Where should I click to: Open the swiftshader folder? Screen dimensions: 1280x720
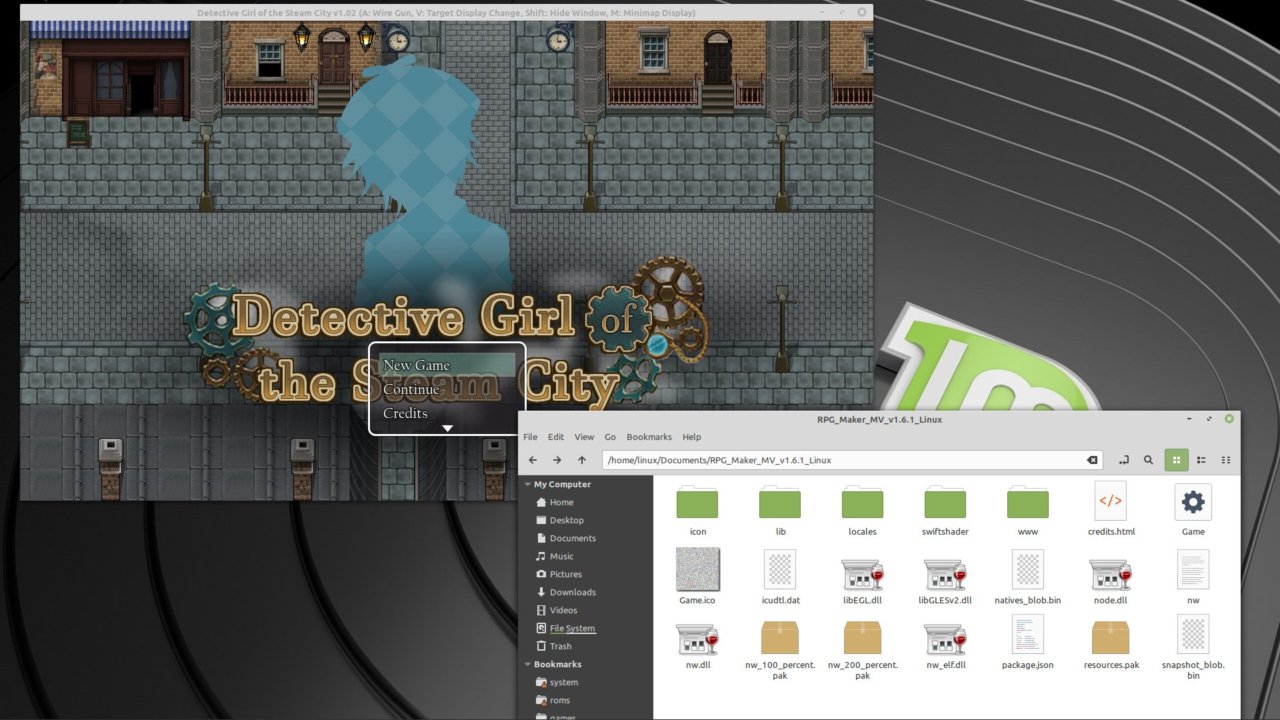point(945,503)
